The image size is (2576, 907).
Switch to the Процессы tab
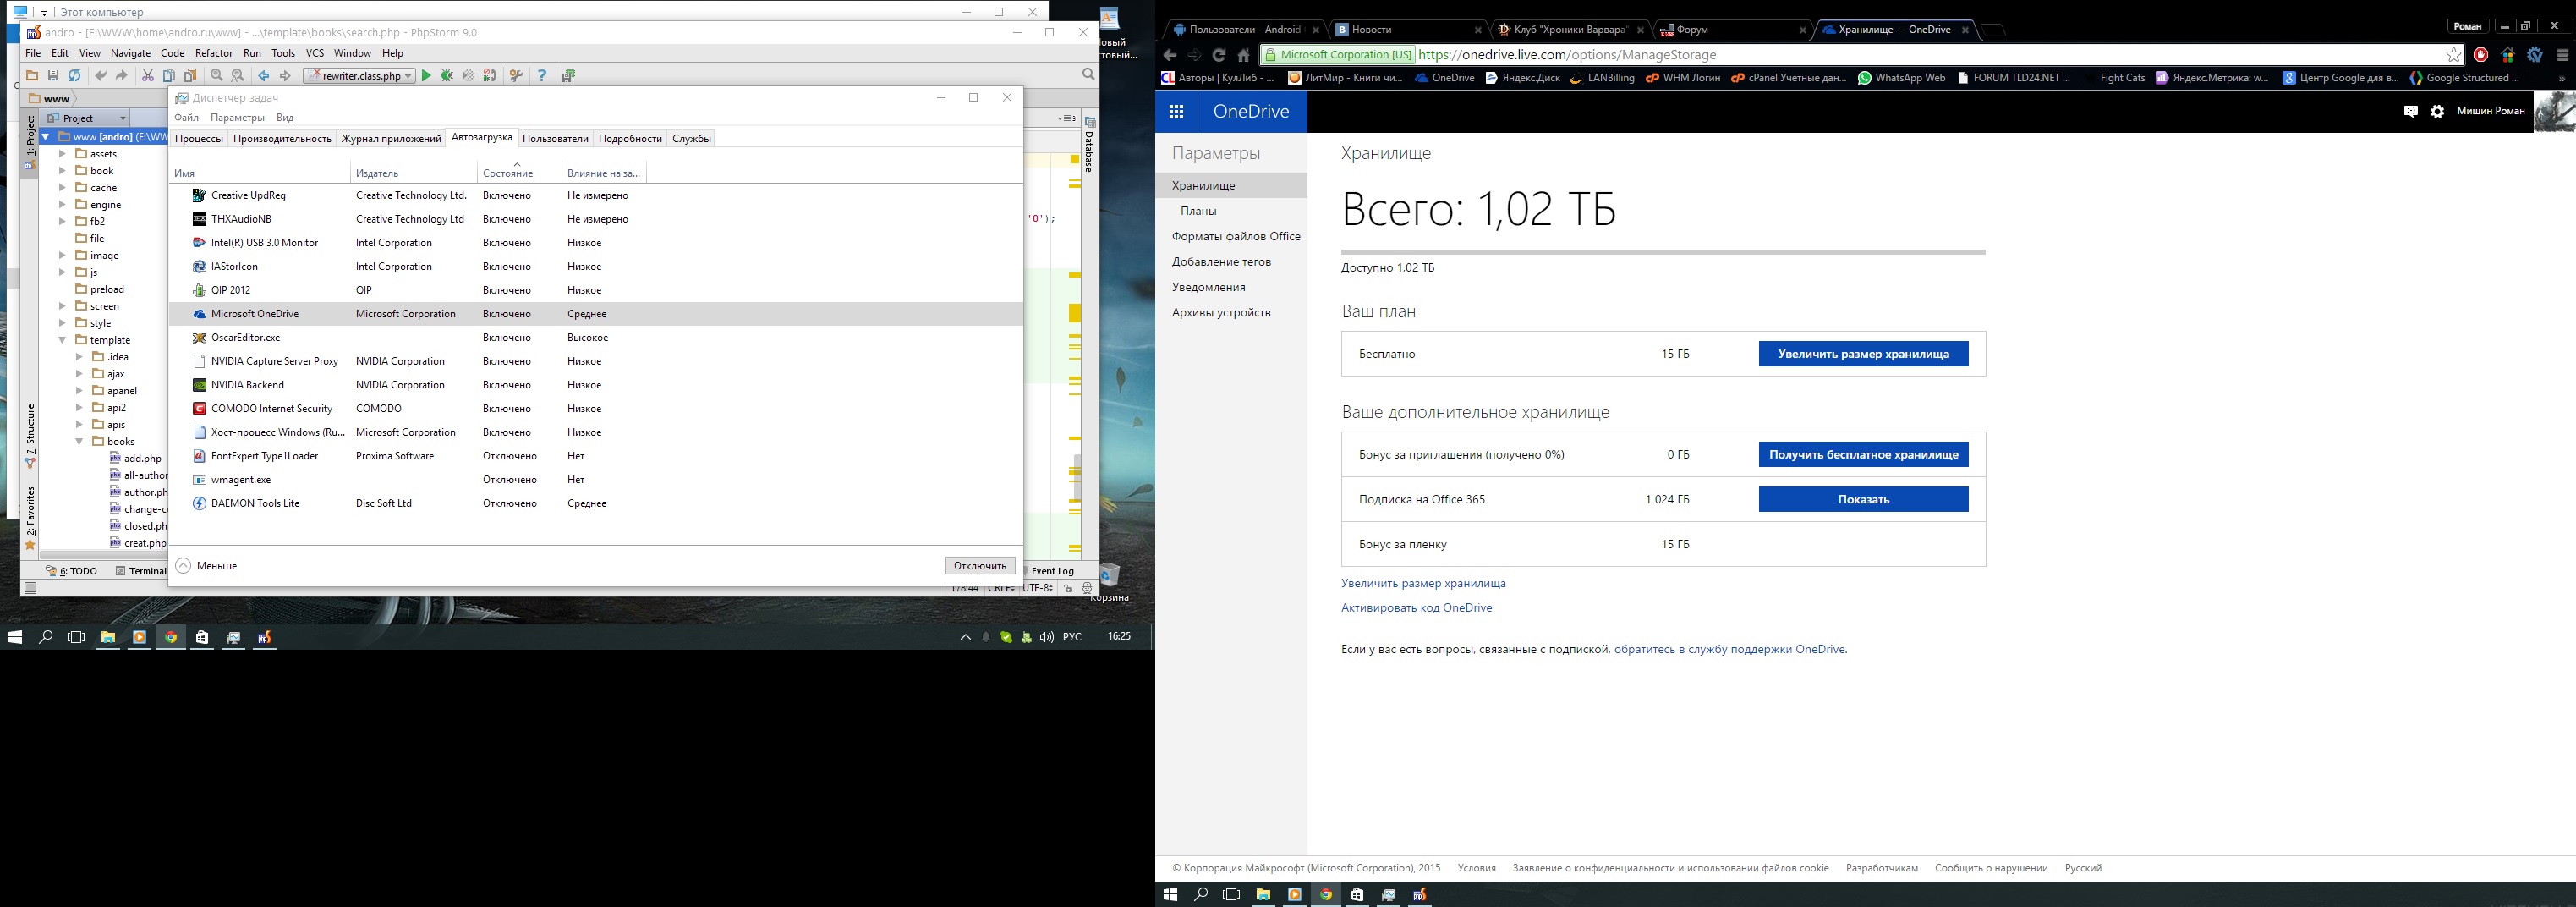point(199,139)
